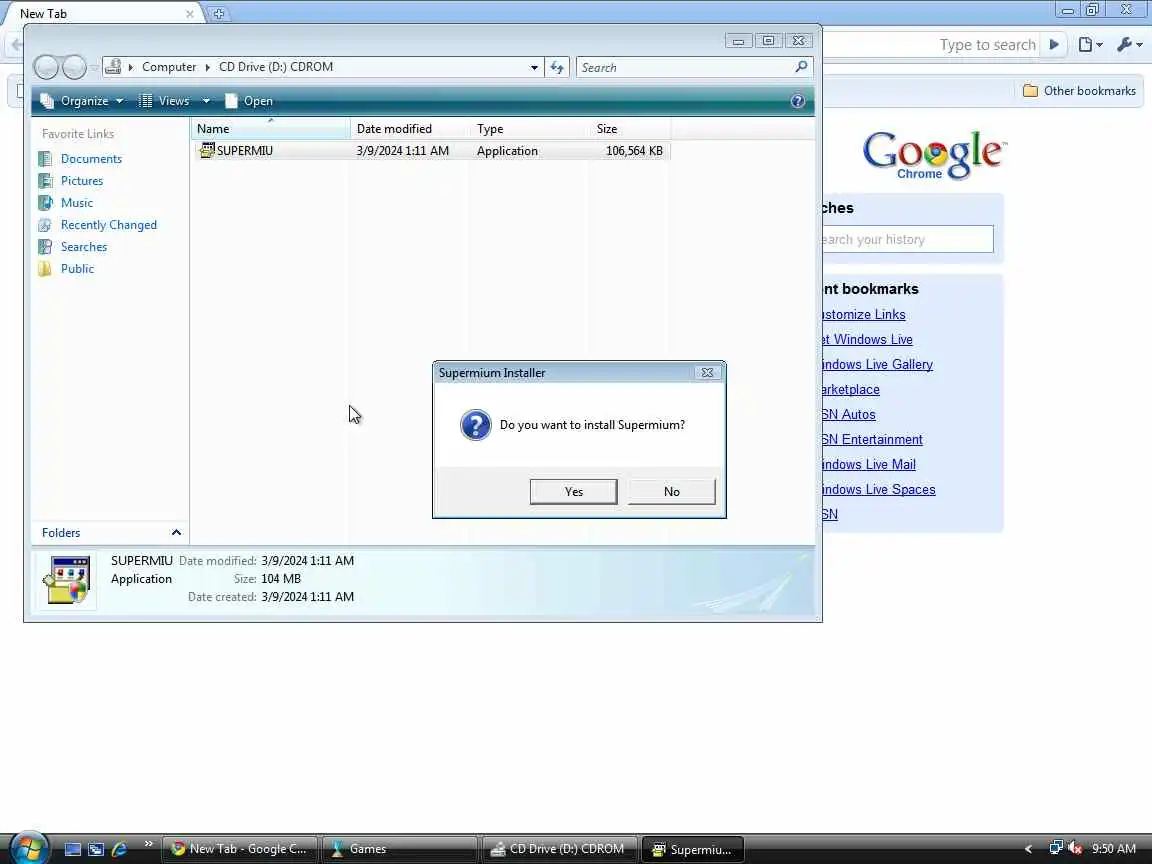The width and height of the screenshot is (1152, 864).
Task: Open Pictures favorite link
Action: click(x=82, y=181)
